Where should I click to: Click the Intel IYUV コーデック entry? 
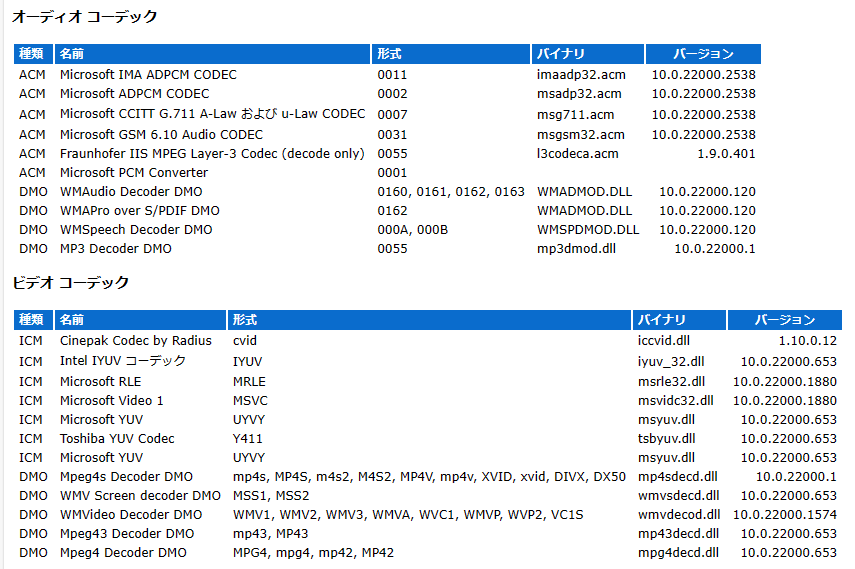pos(123,361)
